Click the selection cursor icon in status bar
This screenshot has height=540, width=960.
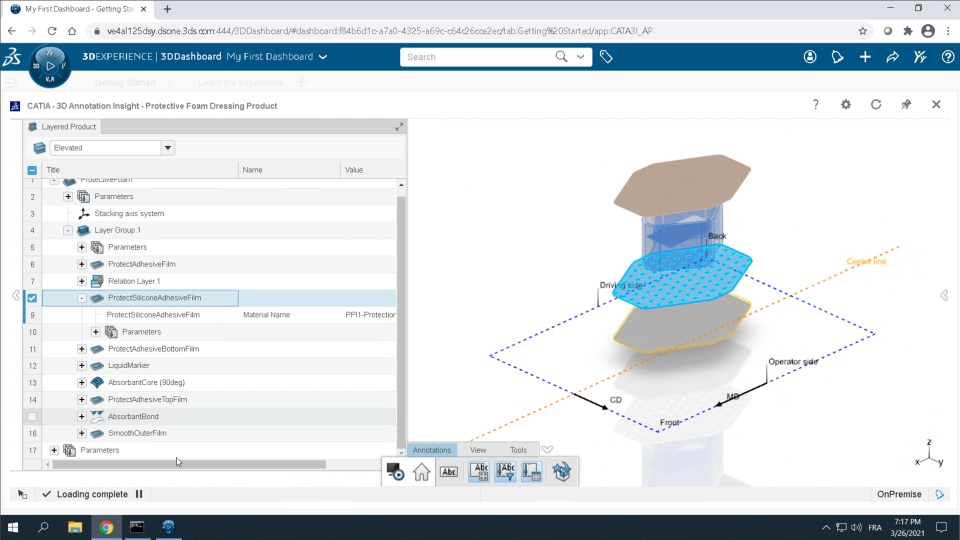click(x=23, y=494)
